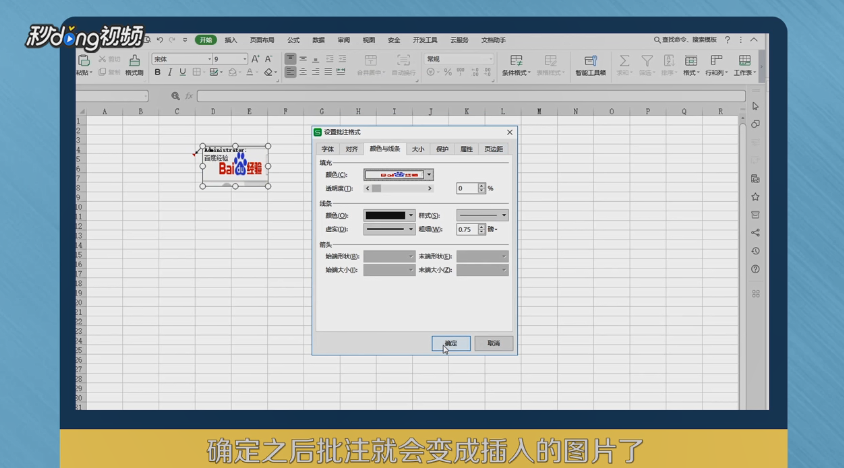Close the 设置批注格式 dialog
The height and width of the screenshot is (468, 844).
click(x=509, y=132)
